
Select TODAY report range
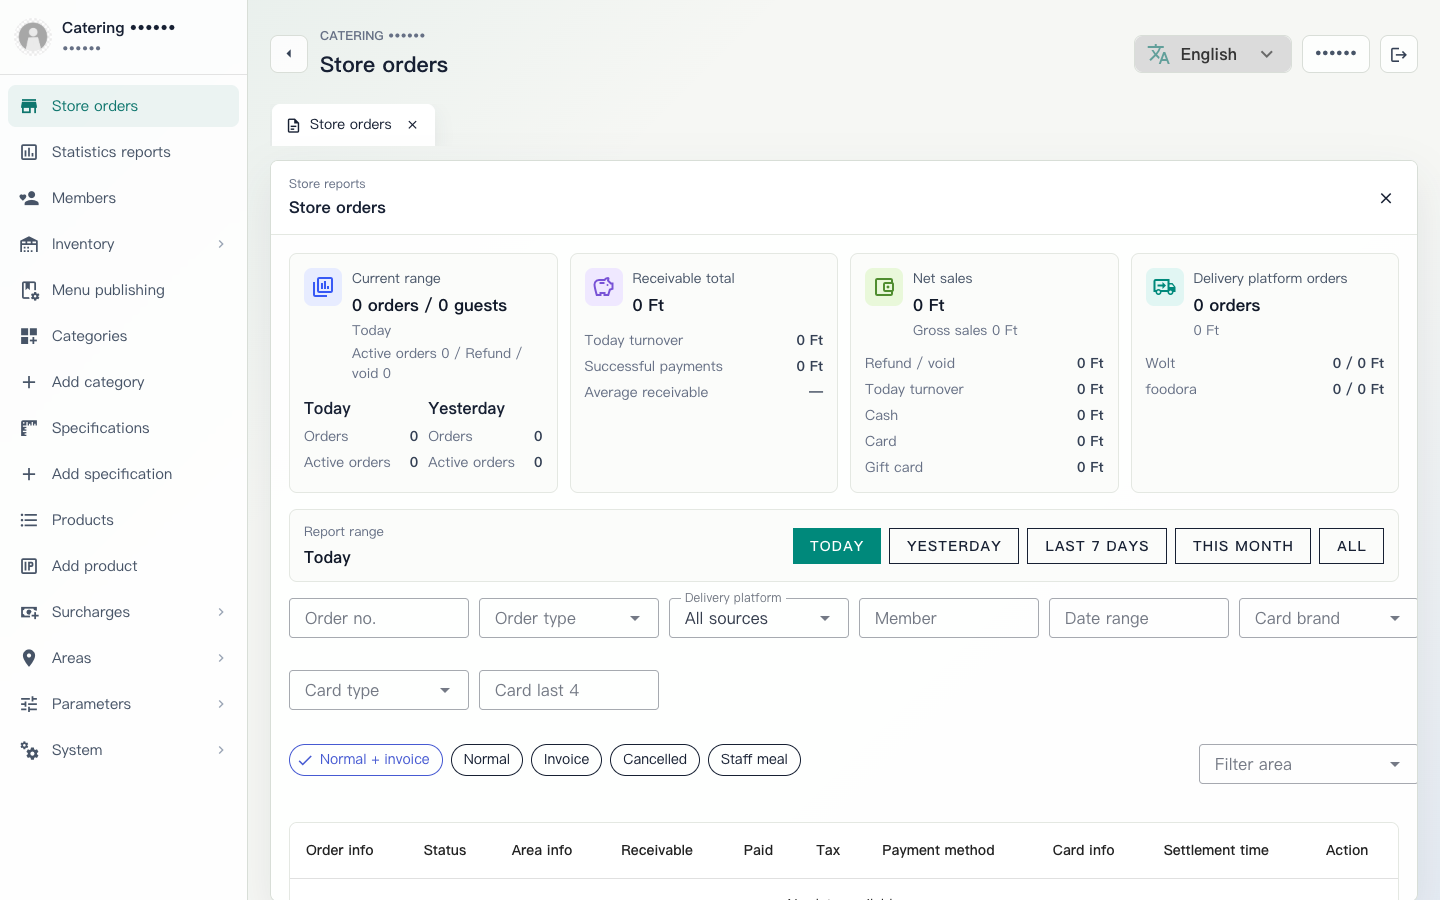[837, 546]
